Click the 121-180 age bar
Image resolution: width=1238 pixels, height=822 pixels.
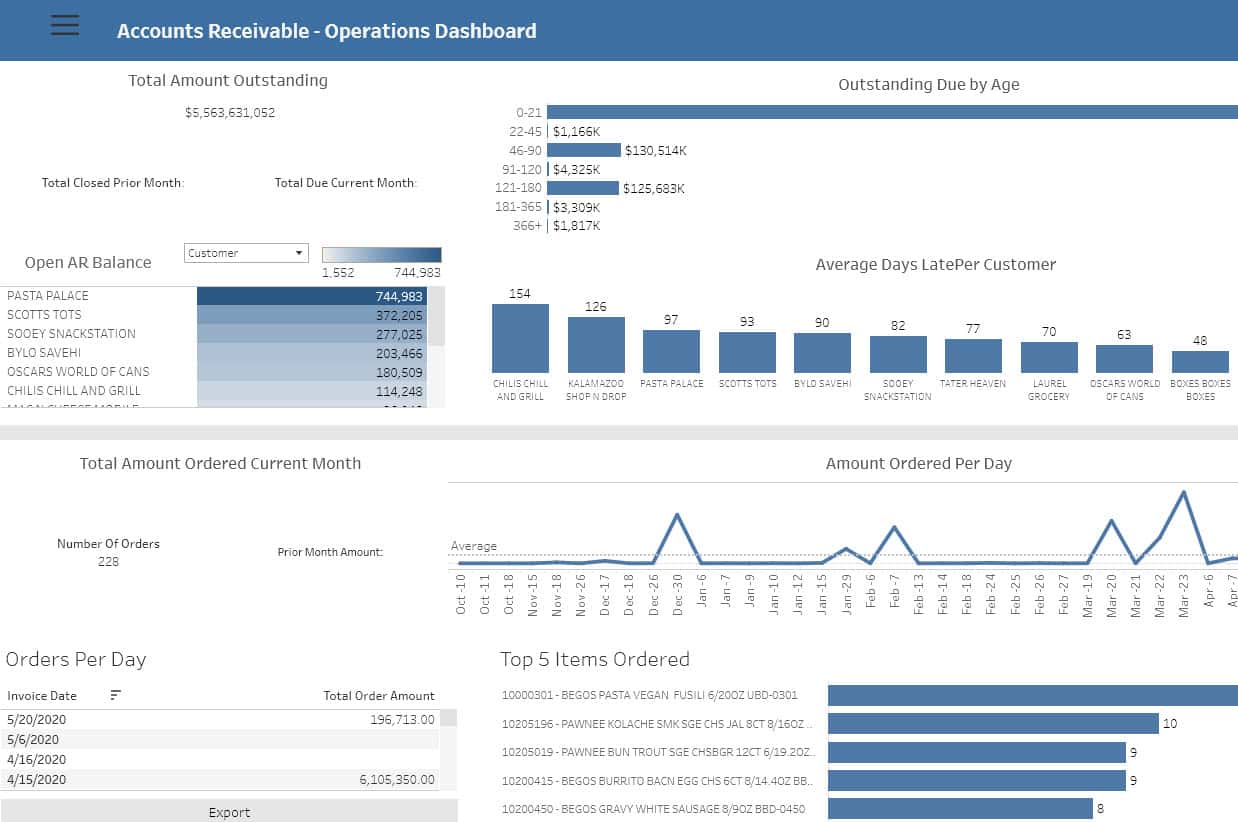coord(583,188)
